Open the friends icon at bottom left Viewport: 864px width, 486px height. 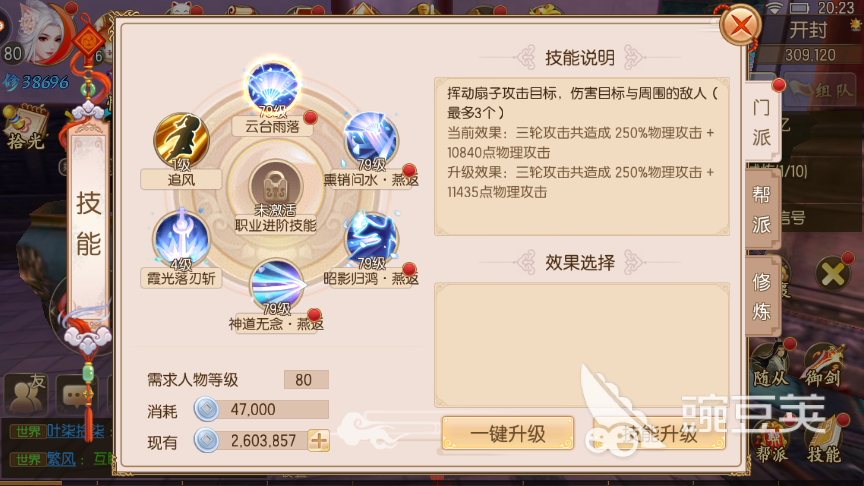coord(25,394)
